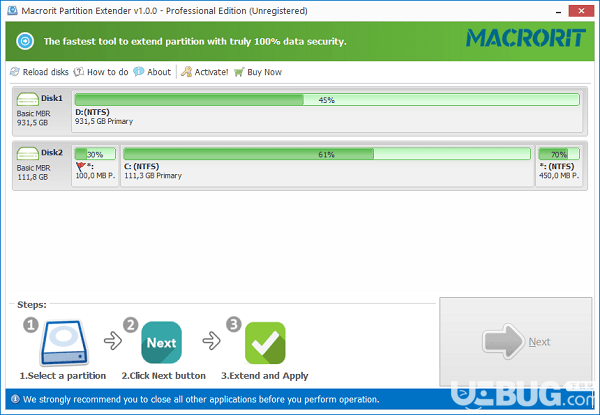Click the status bar recommendation message
This screenshot has width=600, height=415.
pos(201,399)
